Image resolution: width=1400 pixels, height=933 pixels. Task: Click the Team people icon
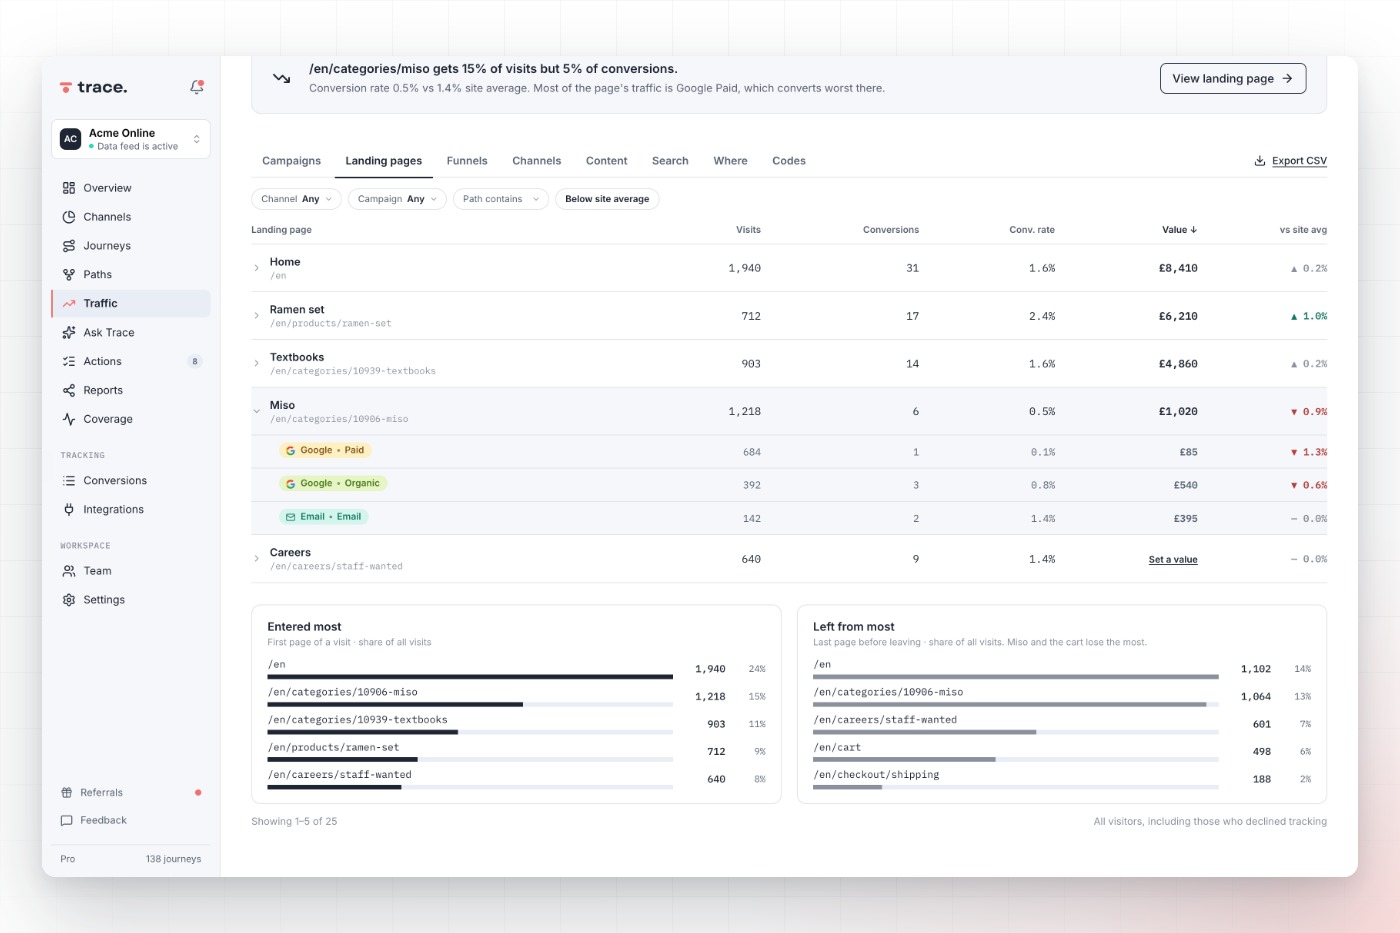[69, 571]
